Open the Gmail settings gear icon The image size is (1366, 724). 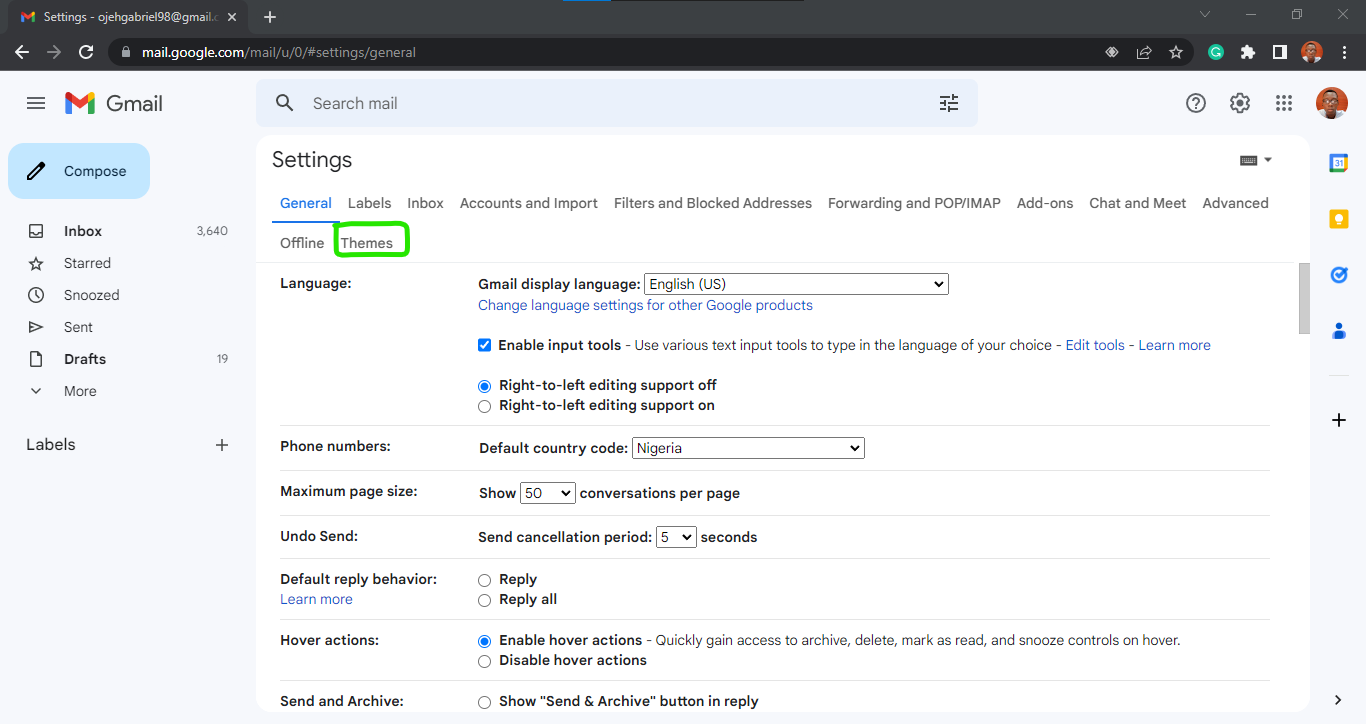click(1239, 102)
